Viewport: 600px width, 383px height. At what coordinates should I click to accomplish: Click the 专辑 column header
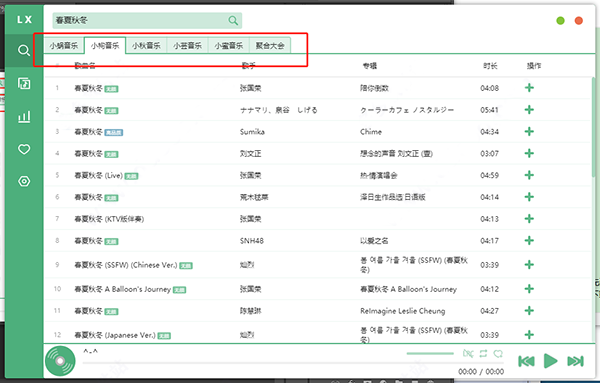tap(370, 66)
